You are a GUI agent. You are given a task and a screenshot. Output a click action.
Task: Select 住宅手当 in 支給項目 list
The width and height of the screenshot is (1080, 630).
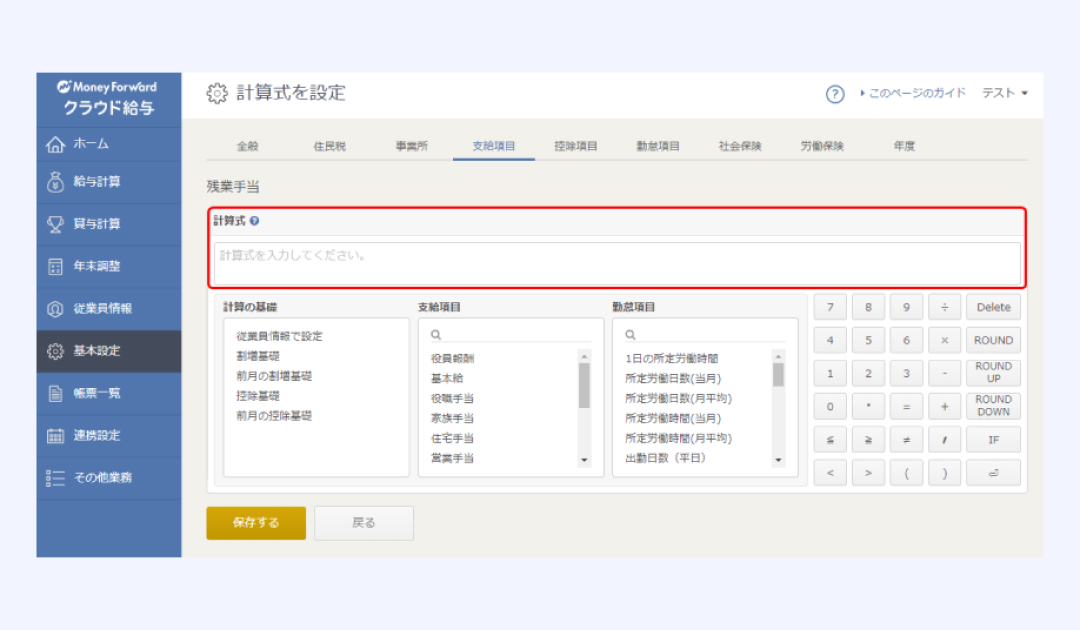point(452,438)
